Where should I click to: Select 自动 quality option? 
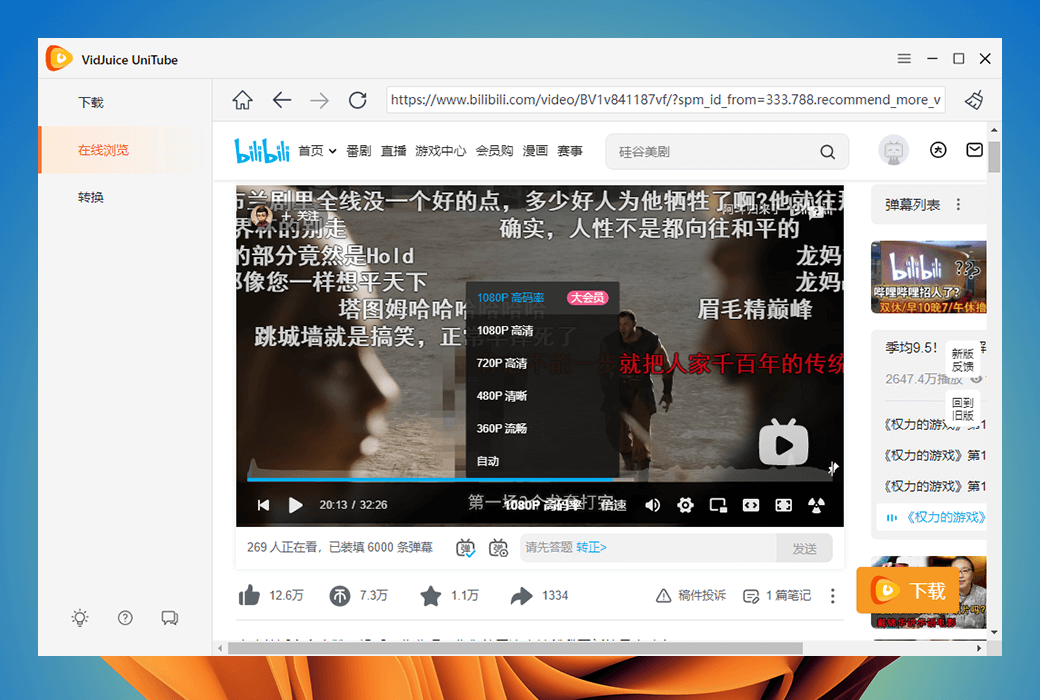(x=543, y=460)
